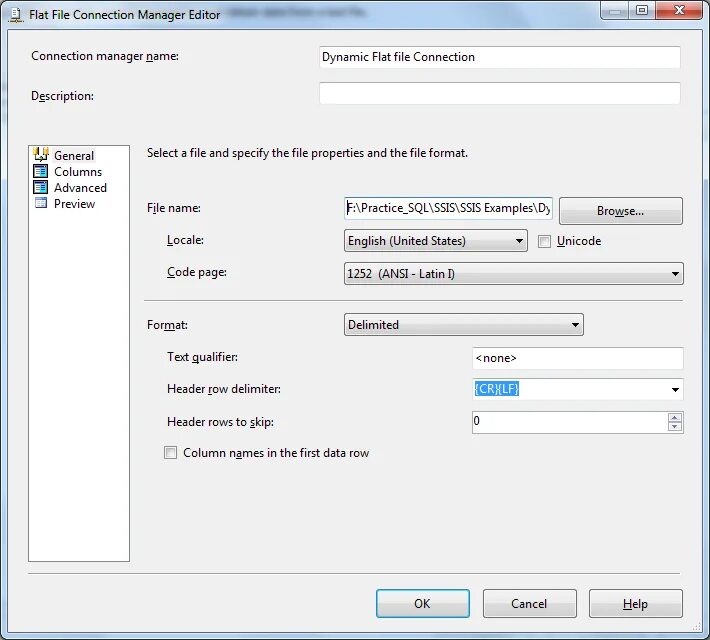This screenshot has height=640, width=710.
Task: Close the Flat File Connection Manager Editor
Action: coord(679,10)
